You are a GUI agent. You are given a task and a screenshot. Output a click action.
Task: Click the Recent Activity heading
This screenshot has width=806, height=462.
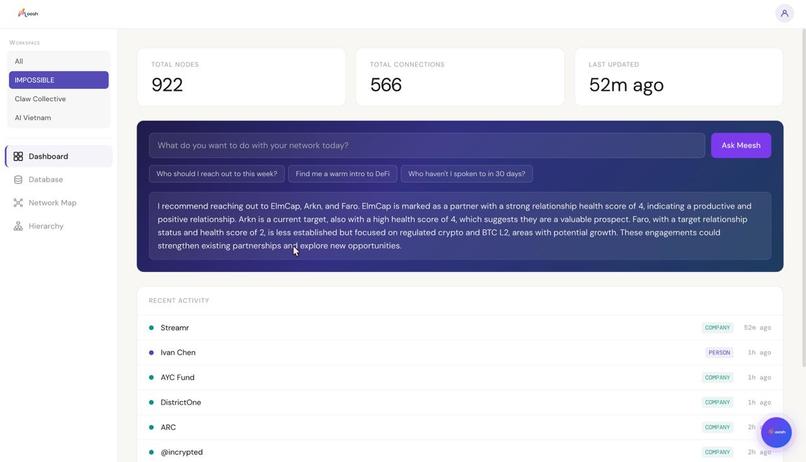pos(179,301)
